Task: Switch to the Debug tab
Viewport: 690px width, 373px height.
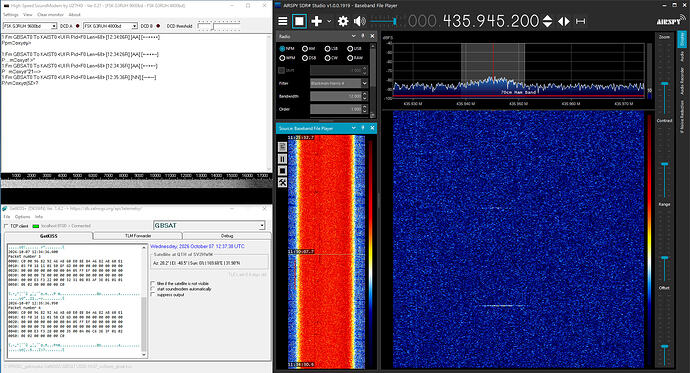Action: coord(227,236)
